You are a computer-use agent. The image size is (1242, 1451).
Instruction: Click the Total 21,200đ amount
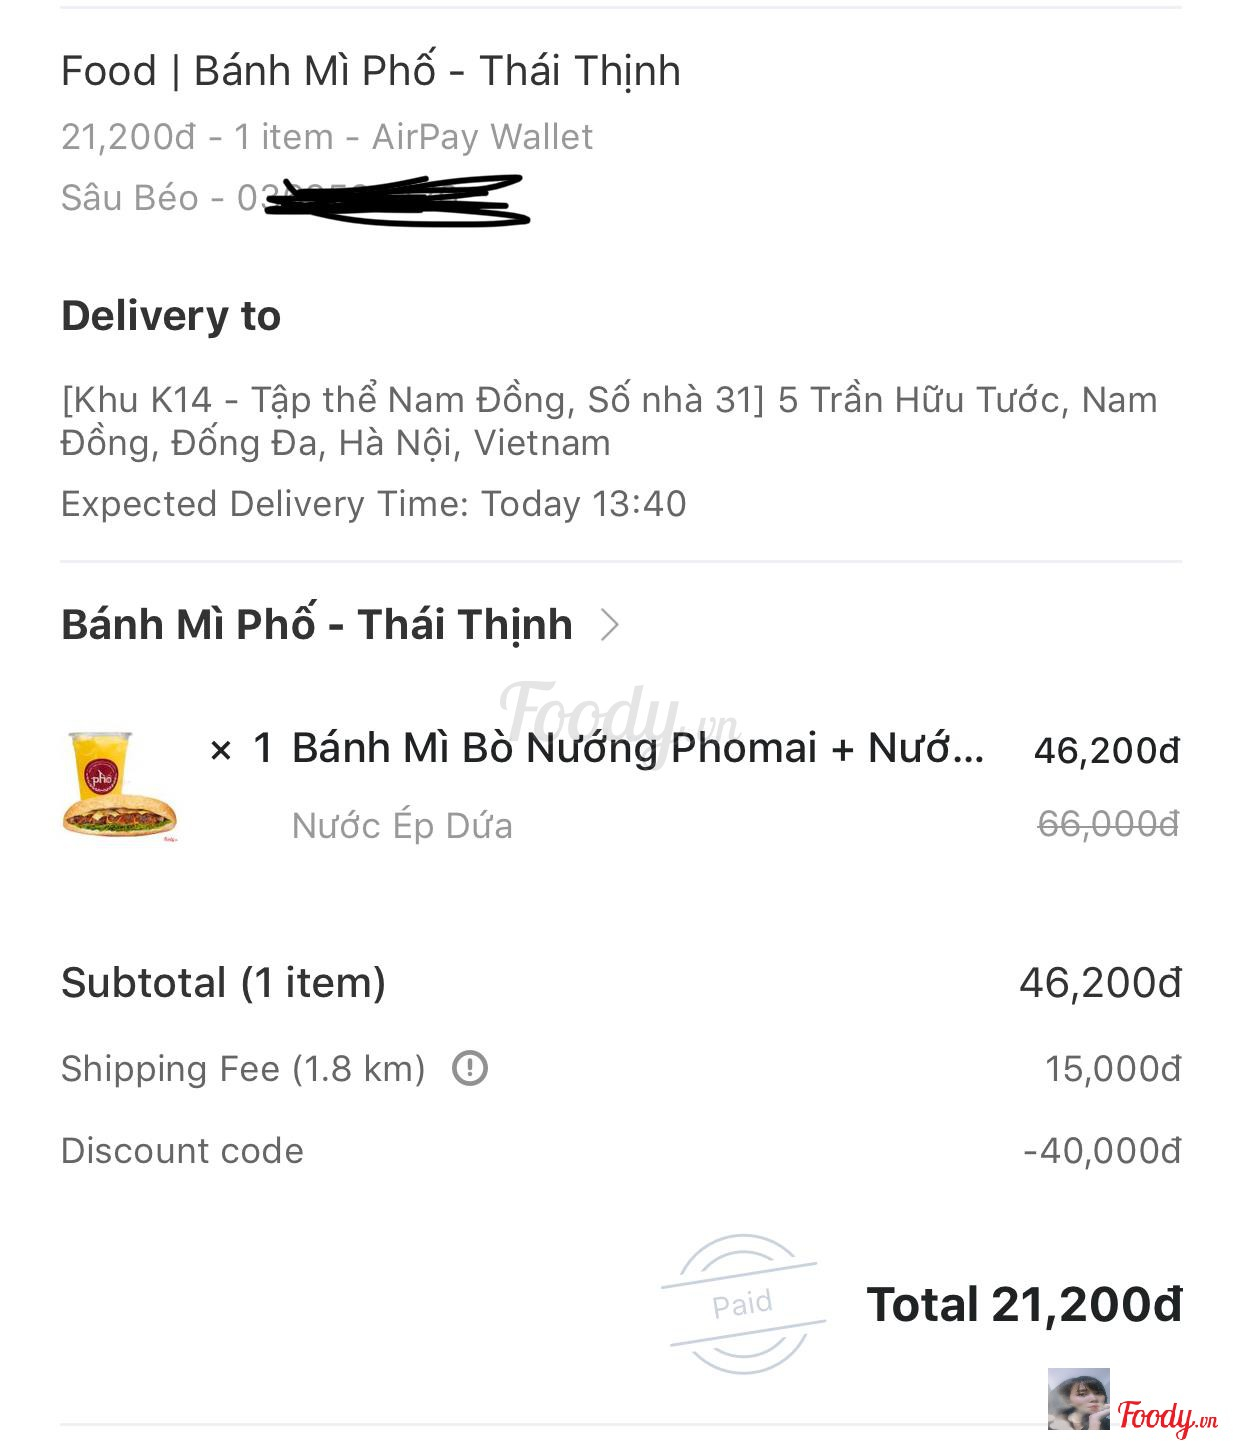point(1023,1305)
